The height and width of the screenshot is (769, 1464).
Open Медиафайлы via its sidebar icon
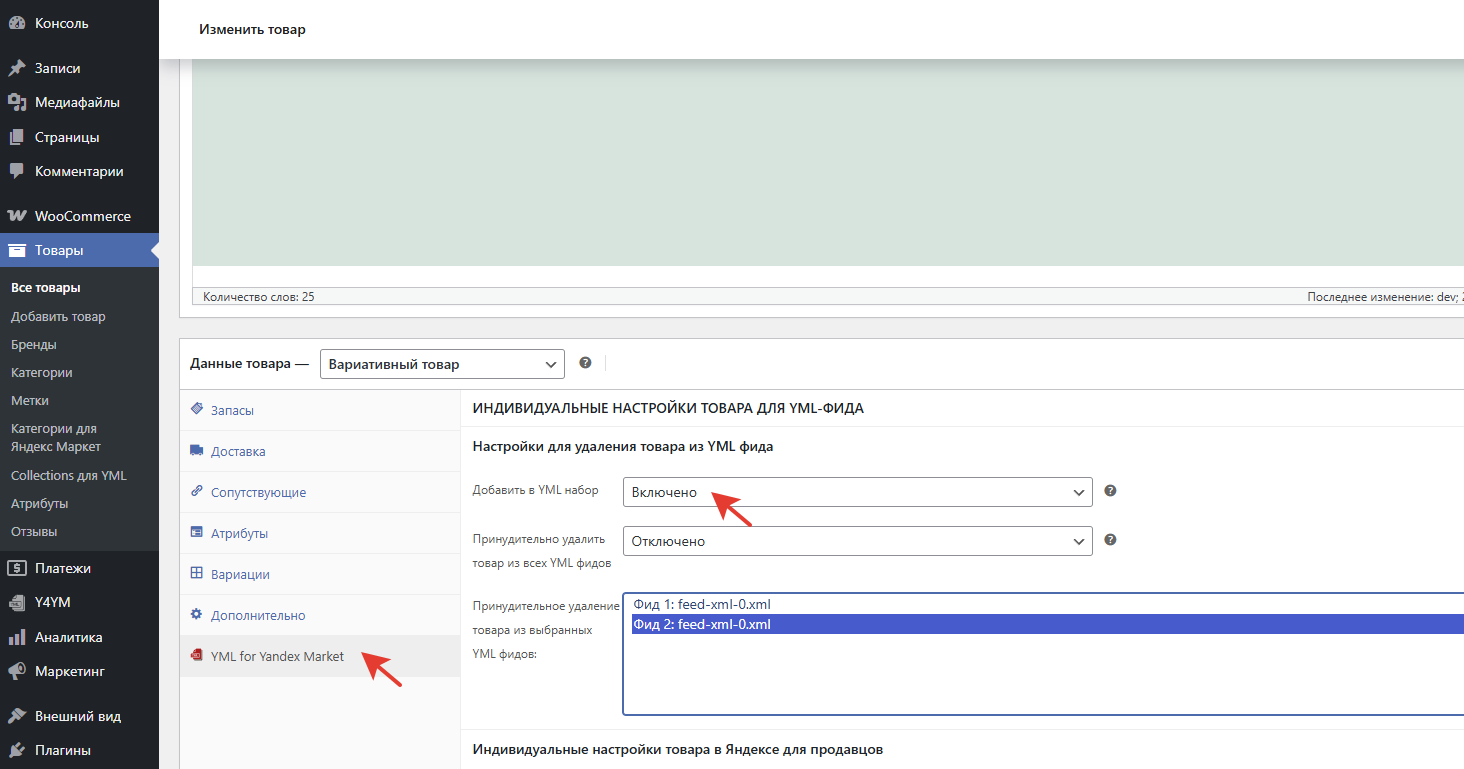pyautogui.click(x=16, y=103)
